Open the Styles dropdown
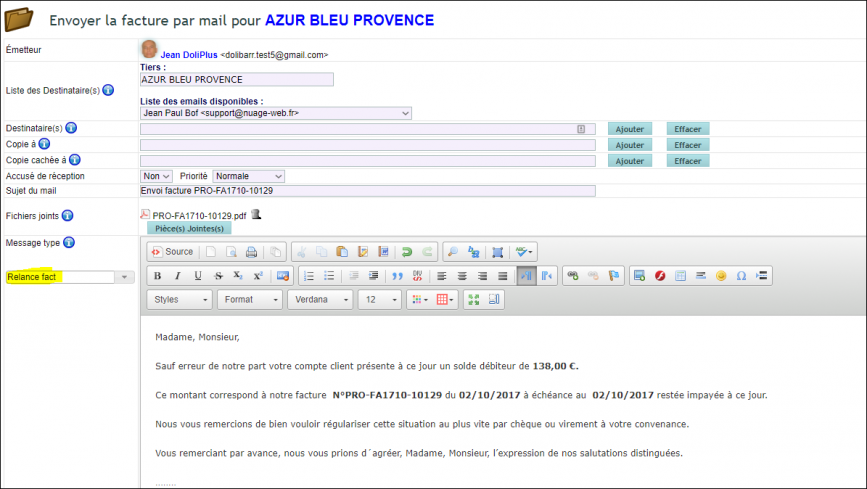 (180, 299)
